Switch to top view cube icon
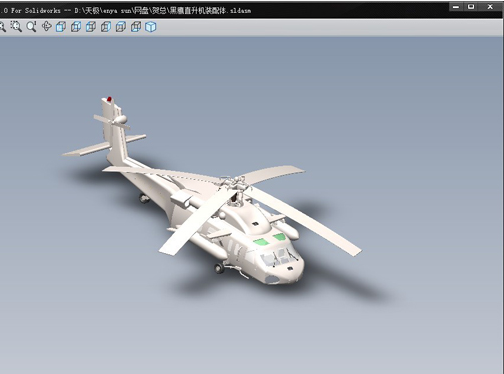 pos(121,27)
